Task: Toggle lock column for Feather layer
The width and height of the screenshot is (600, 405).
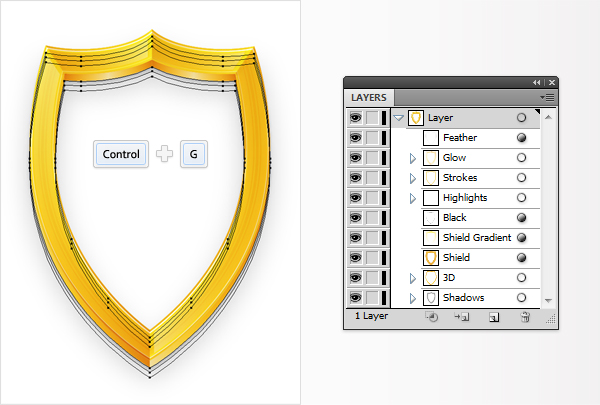Action: pos(372,137)
